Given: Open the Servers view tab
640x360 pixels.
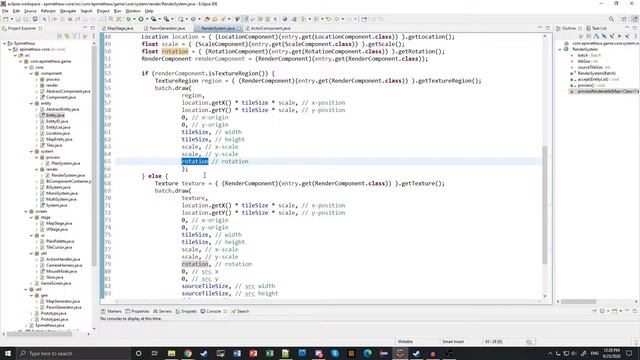Looking at the screenshot, I should pos(162,311).
